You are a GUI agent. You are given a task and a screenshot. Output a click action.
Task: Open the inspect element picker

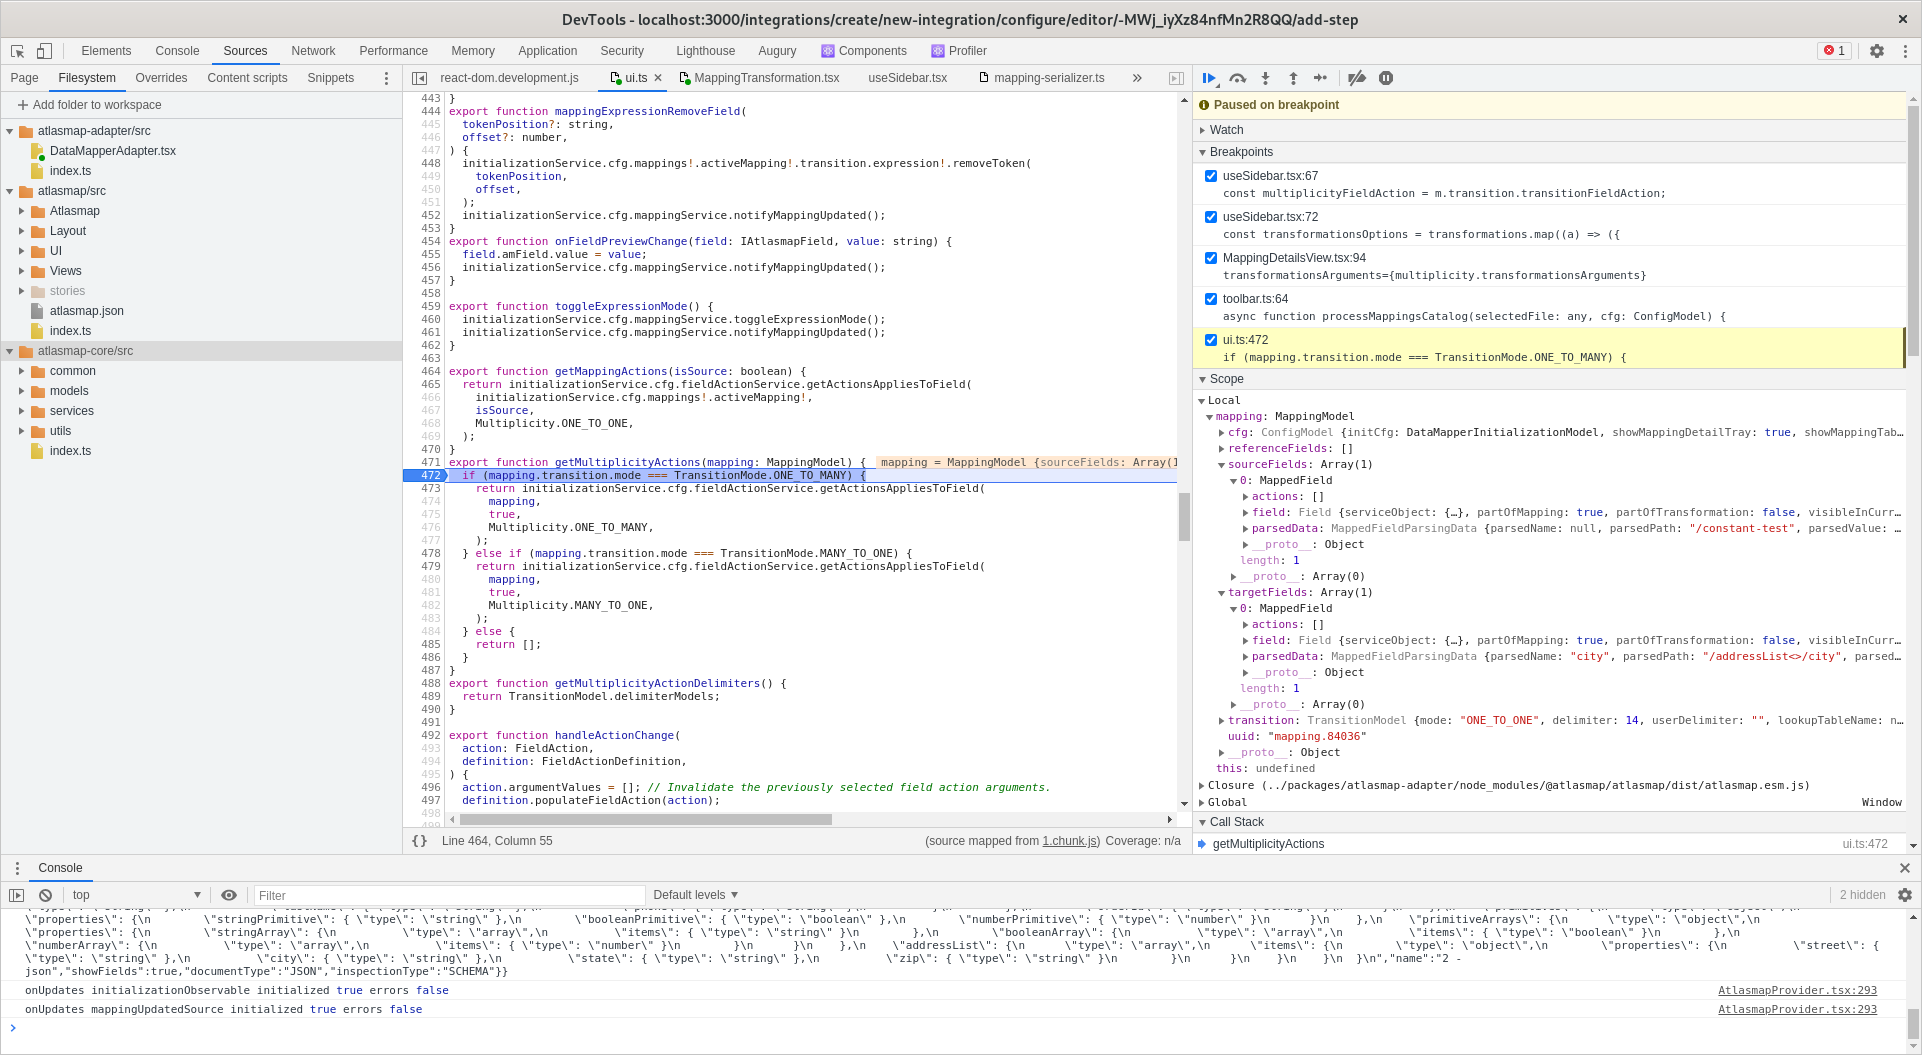[x=18, y=51]
